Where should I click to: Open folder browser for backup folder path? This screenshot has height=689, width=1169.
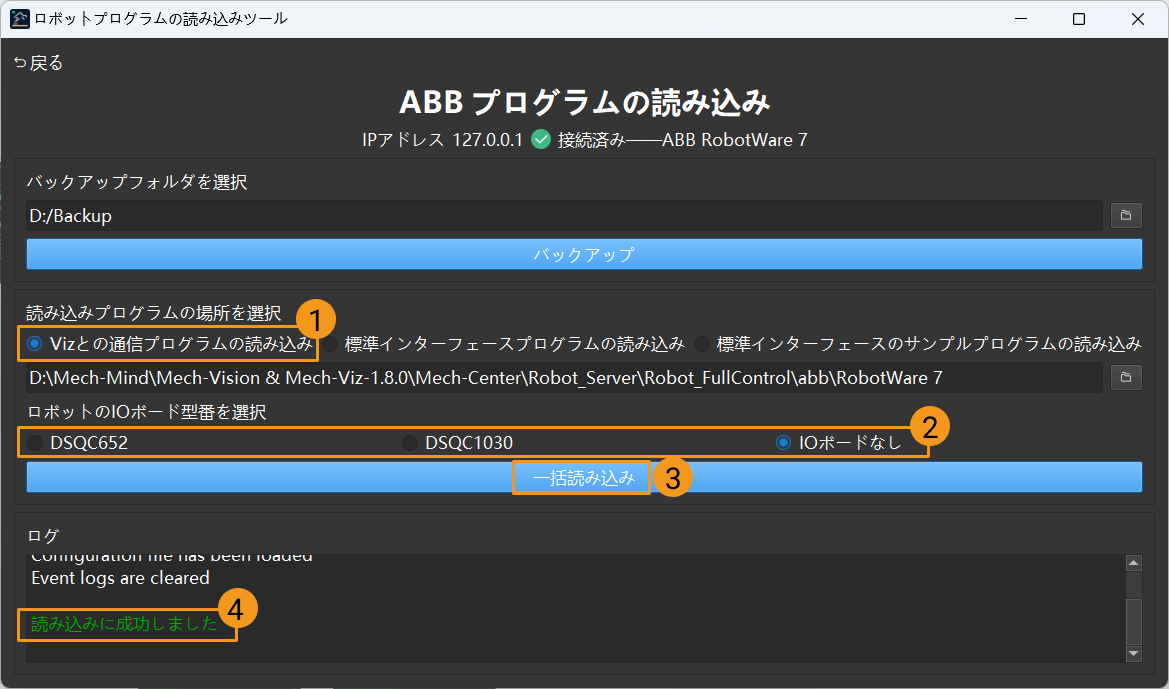pos(1126,215)
